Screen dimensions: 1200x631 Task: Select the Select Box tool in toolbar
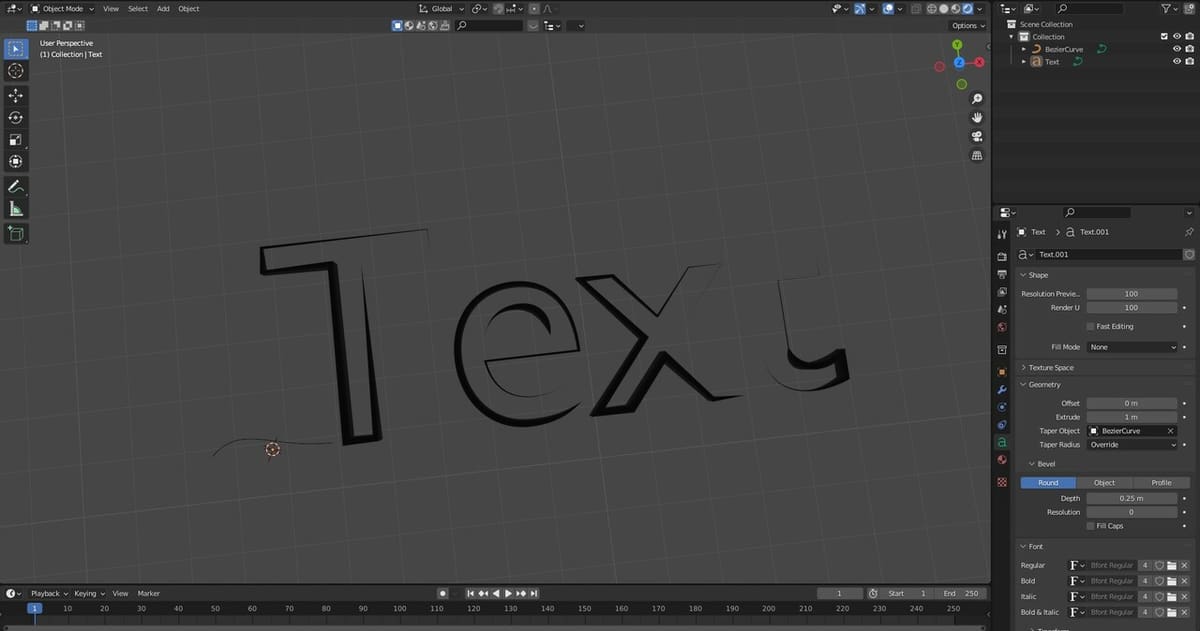[x=16, y=49]
